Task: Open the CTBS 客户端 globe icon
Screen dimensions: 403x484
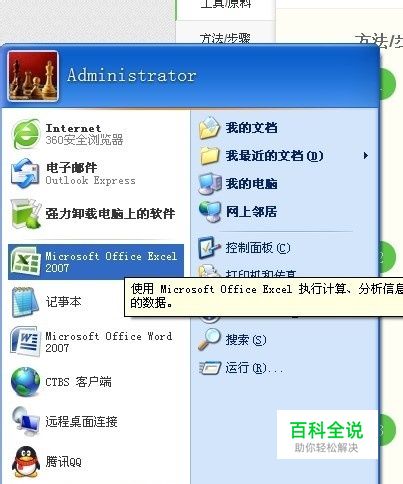Action: [25, 382]
